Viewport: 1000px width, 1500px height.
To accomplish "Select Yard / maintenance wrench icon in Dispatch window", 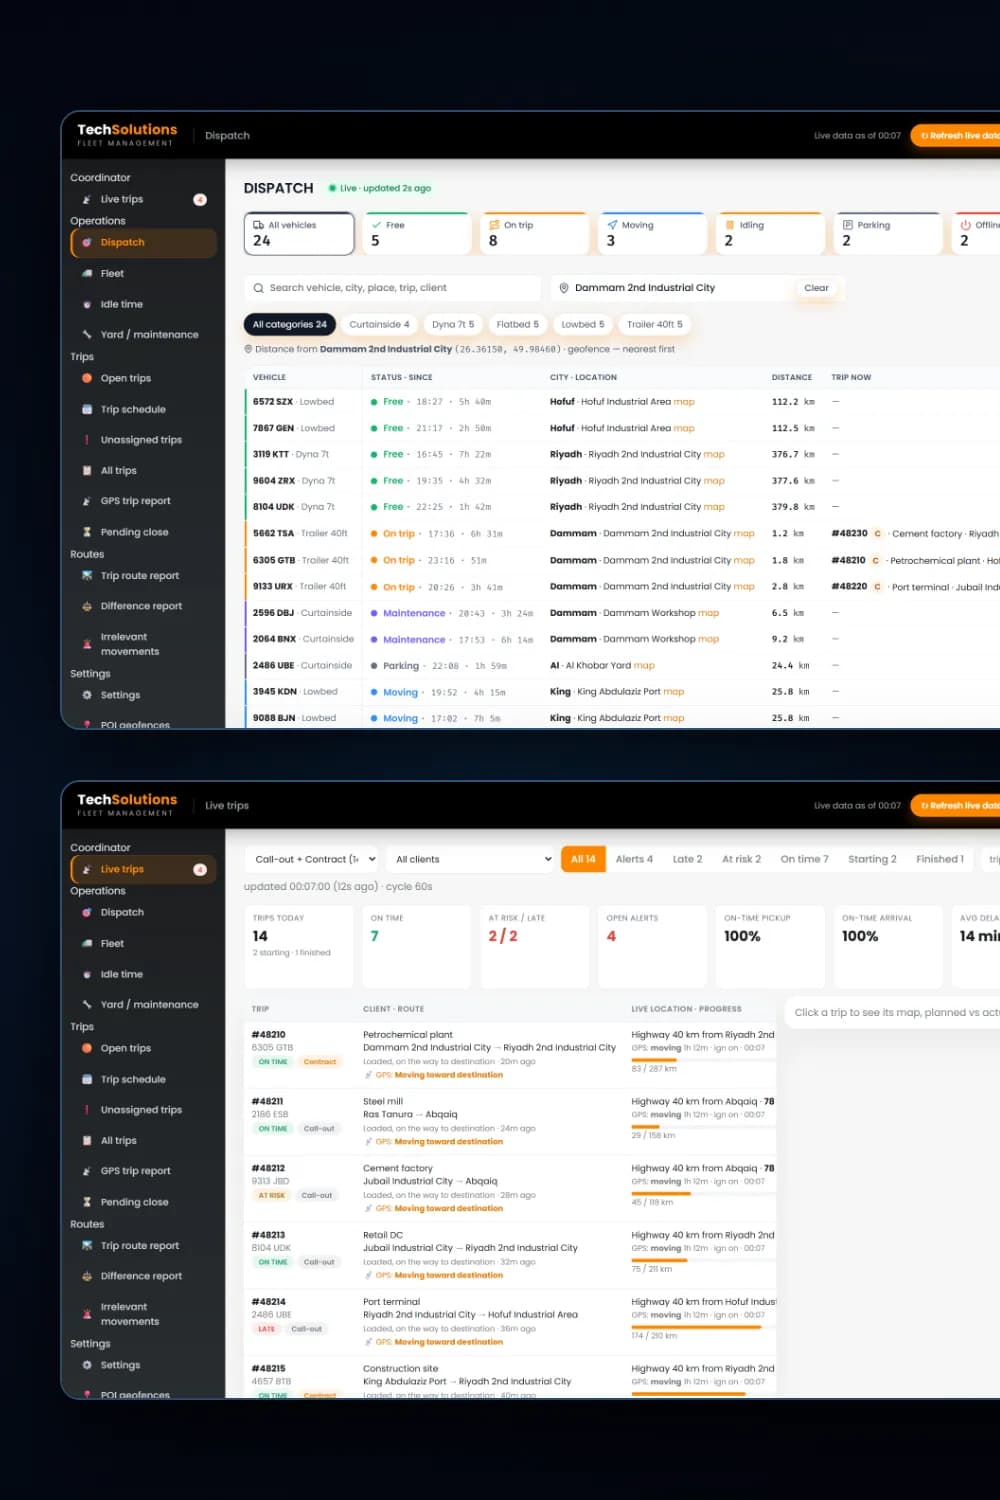I will coord(87,335).
